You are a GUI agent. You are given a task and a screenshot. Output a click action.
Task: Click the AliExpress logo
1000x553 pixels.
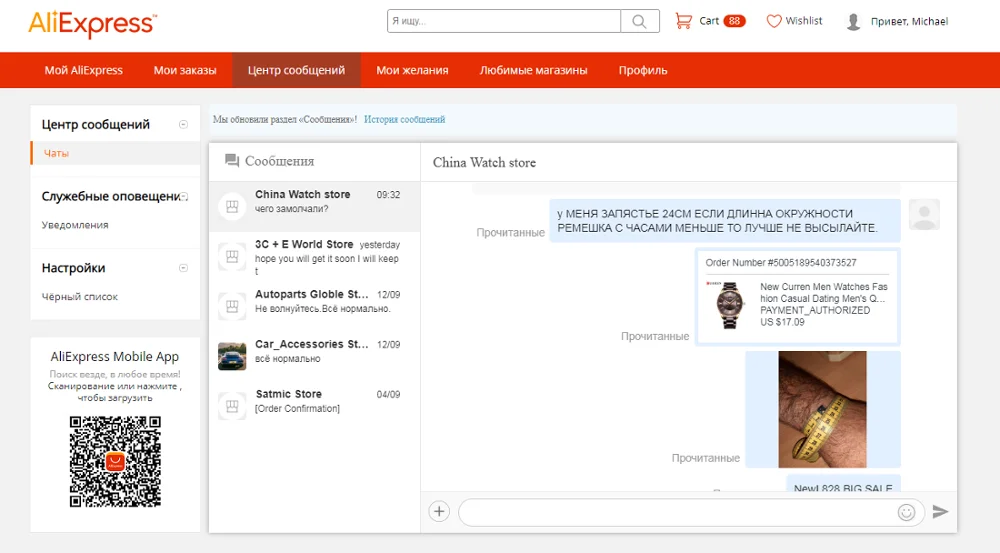click(x=92, y=24)
